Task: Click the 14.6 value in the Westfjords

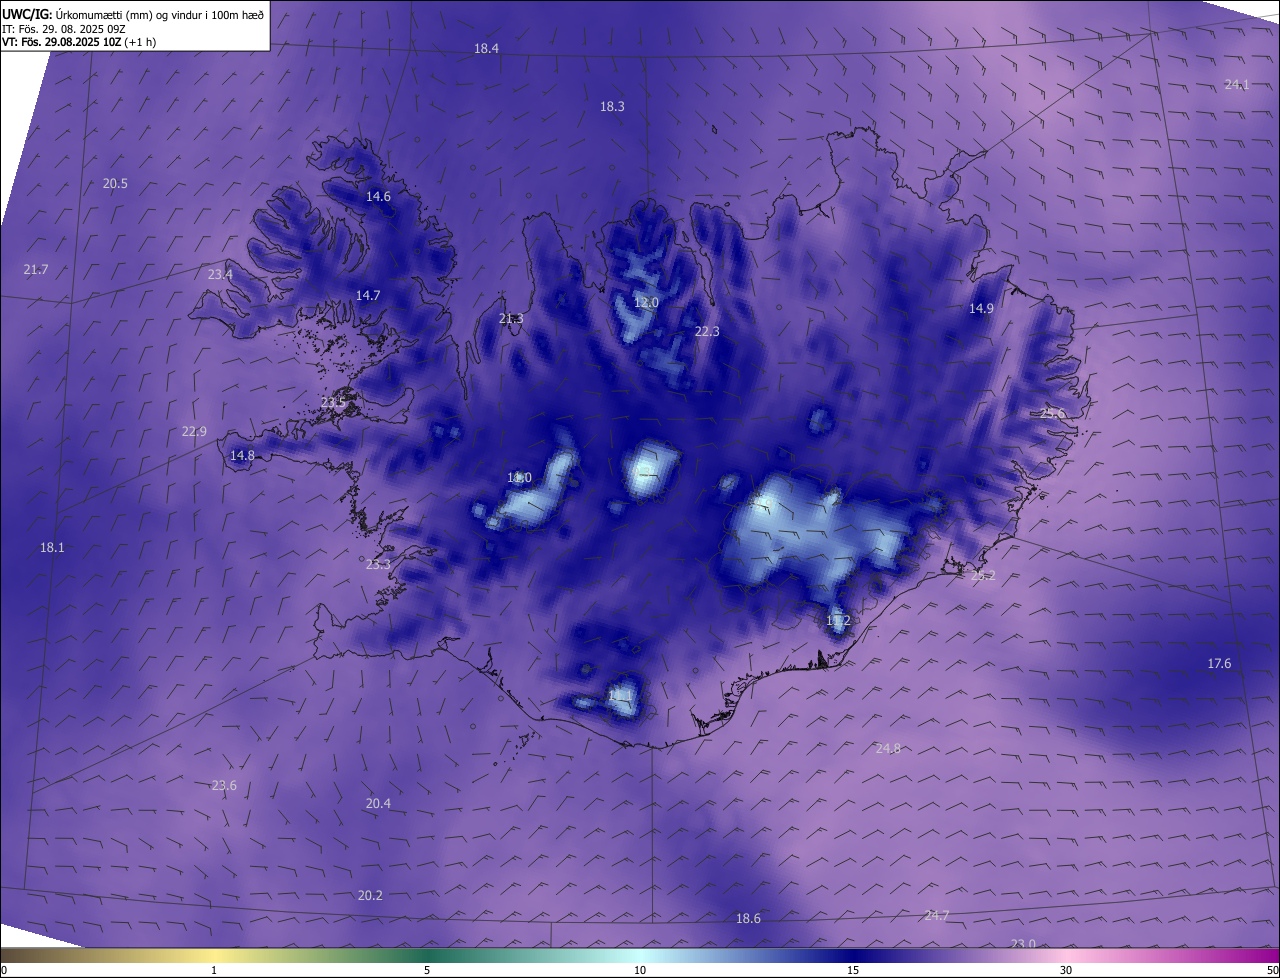Action: click(x=378, y=197)
